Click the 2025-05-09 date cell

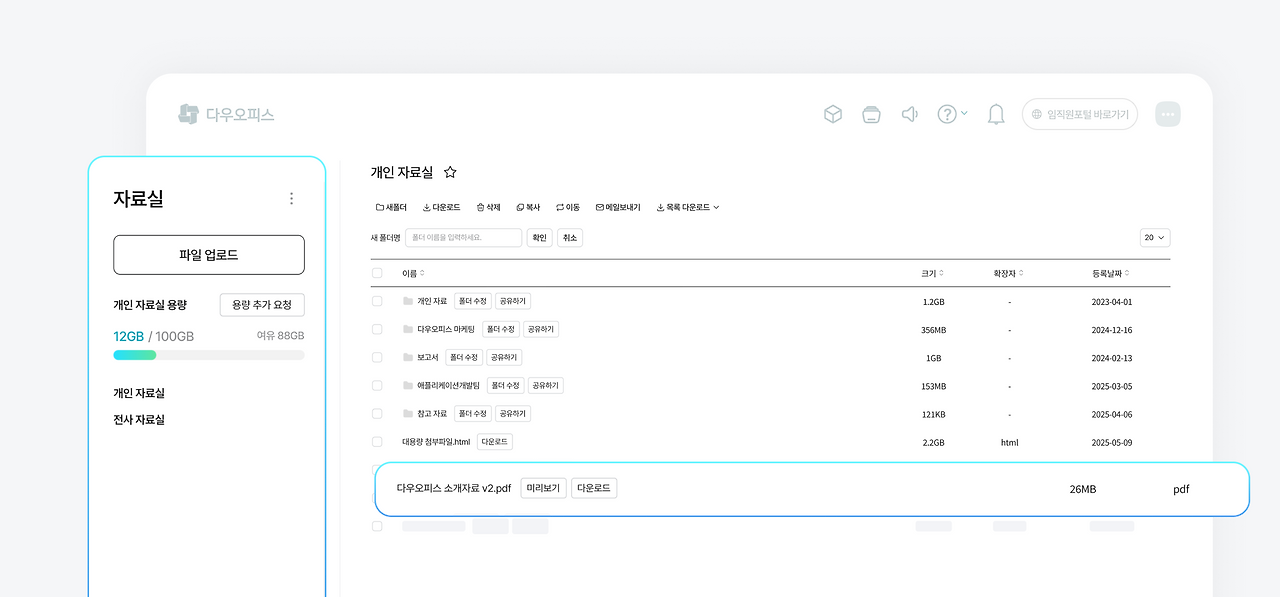pos(1112,442)
